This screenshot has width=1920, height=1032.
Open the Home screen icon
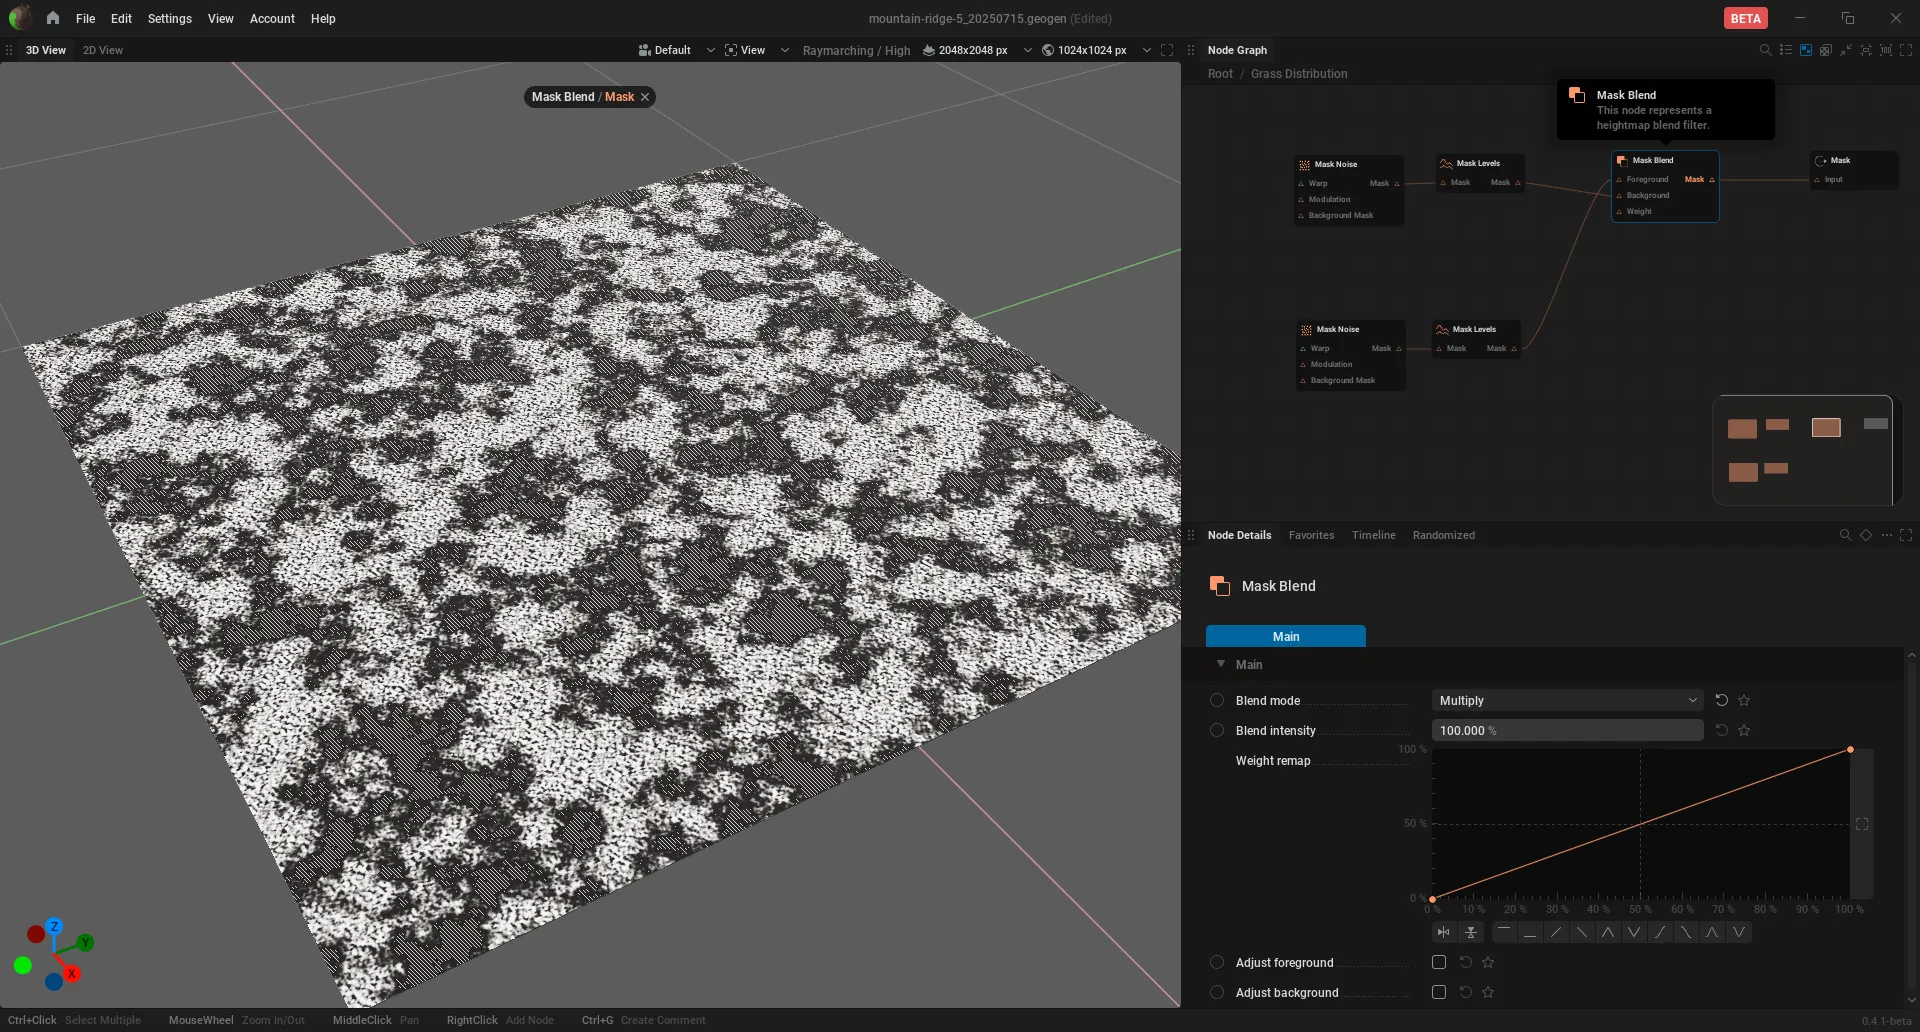tap(53, 18)
